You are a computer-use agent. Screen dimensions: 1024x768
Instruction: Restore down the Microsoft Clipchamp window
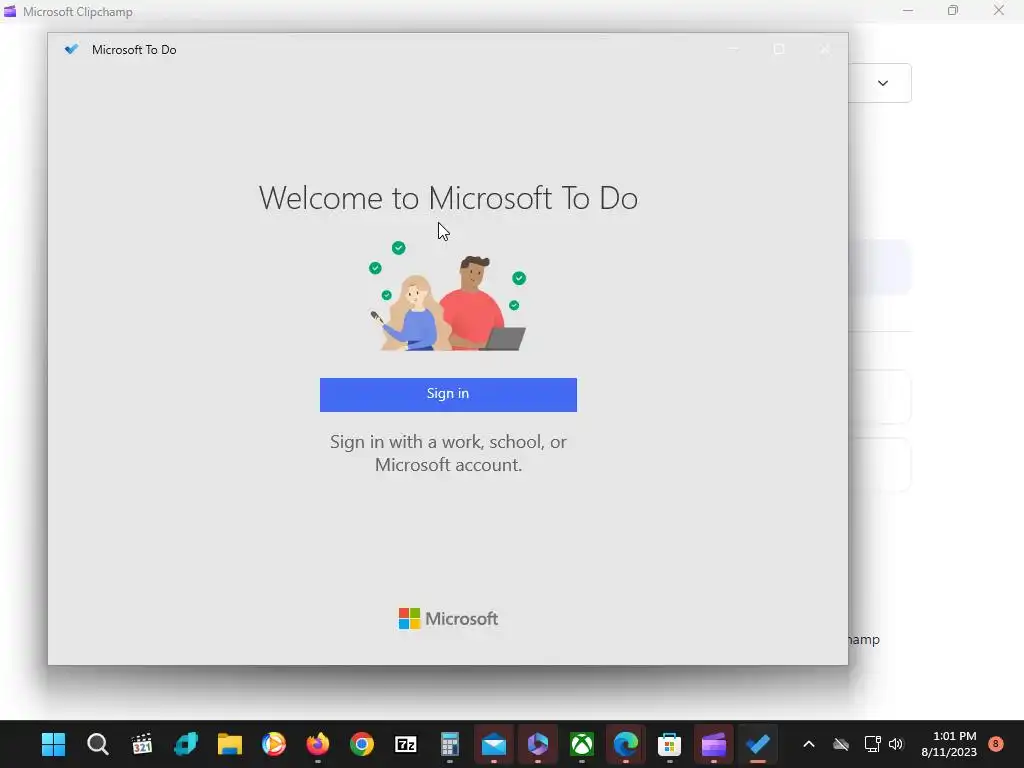(x=953, y=10)
